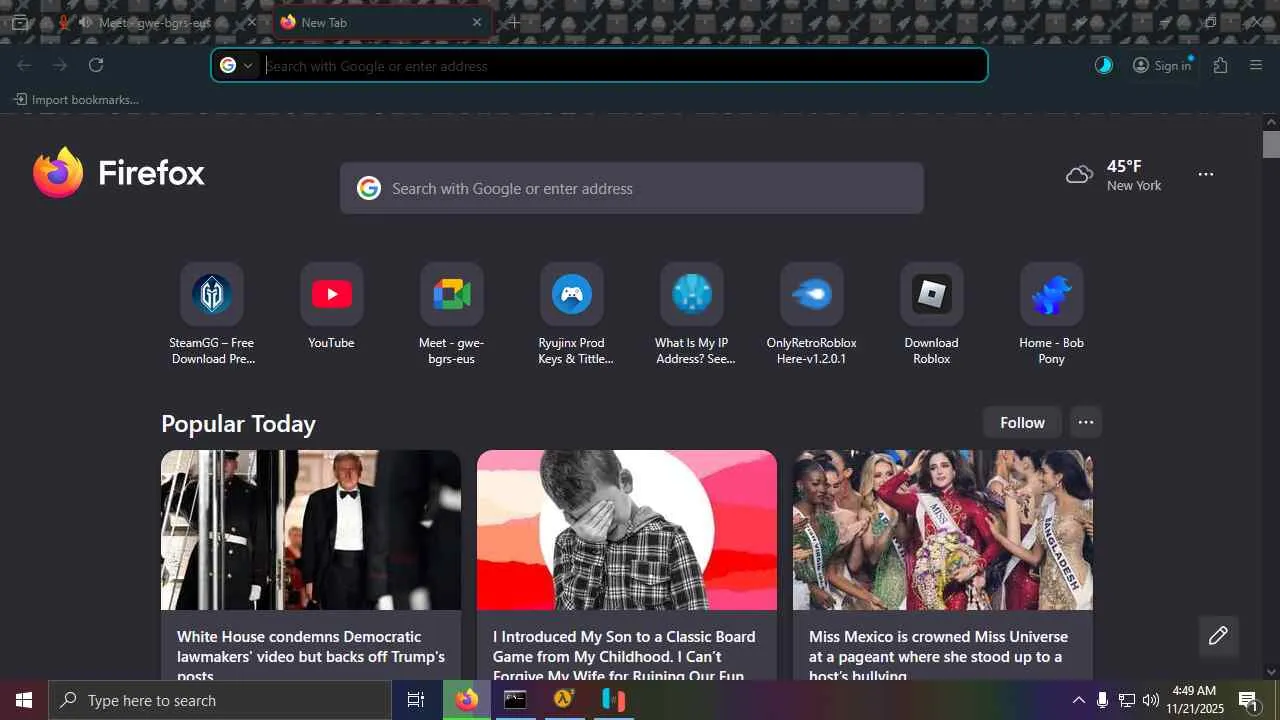The width and height of the screenshot is (1280, 720).
Task: Open the Download Roblox shortcut tile
Action: 932,294
